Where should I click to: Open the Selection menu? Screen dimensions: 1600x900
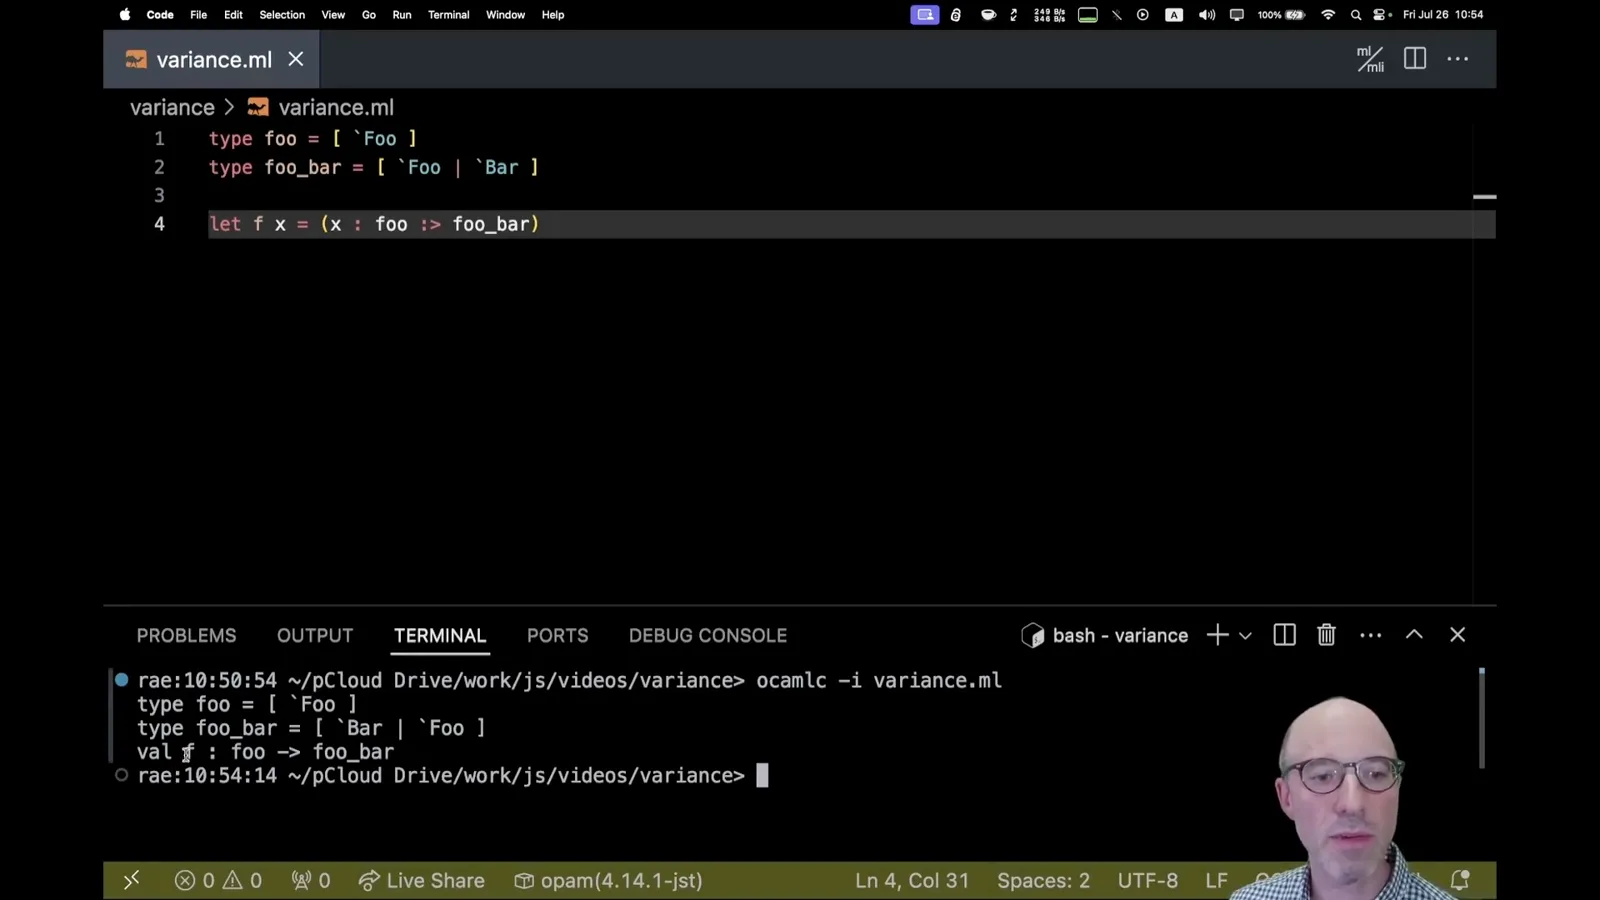point(282,15)
